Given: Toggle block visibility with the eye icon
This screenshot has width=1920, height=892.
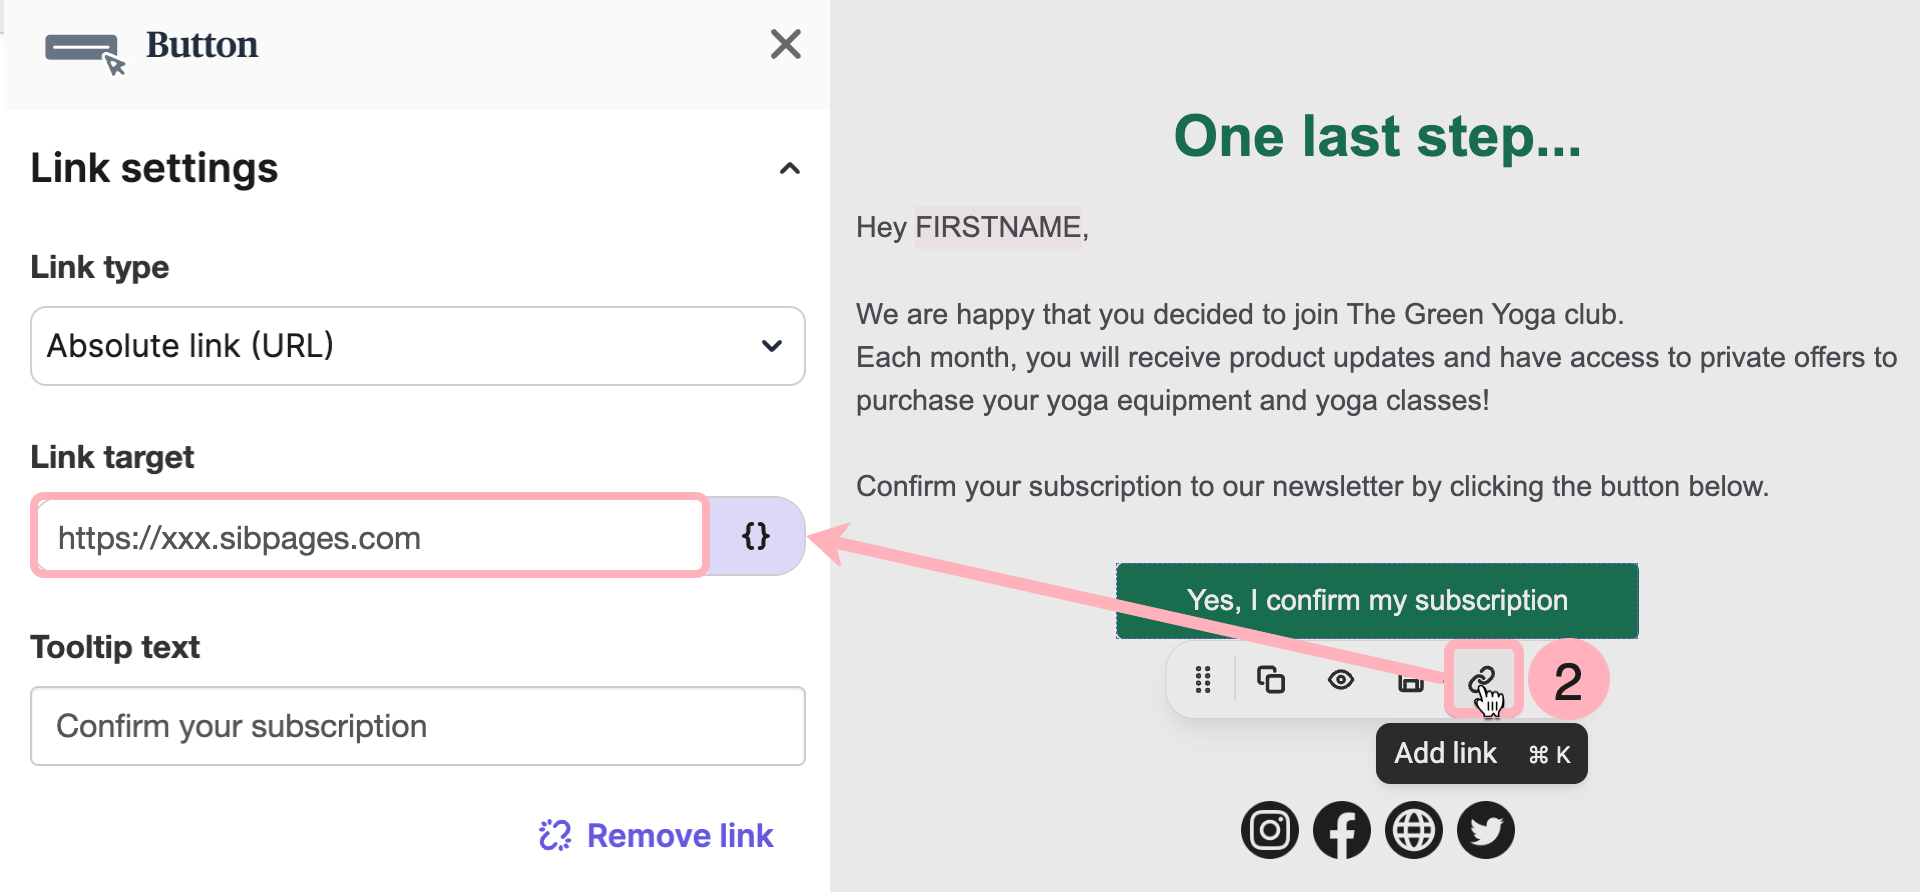Looking at the screenshot, I should click(1341, 680).
